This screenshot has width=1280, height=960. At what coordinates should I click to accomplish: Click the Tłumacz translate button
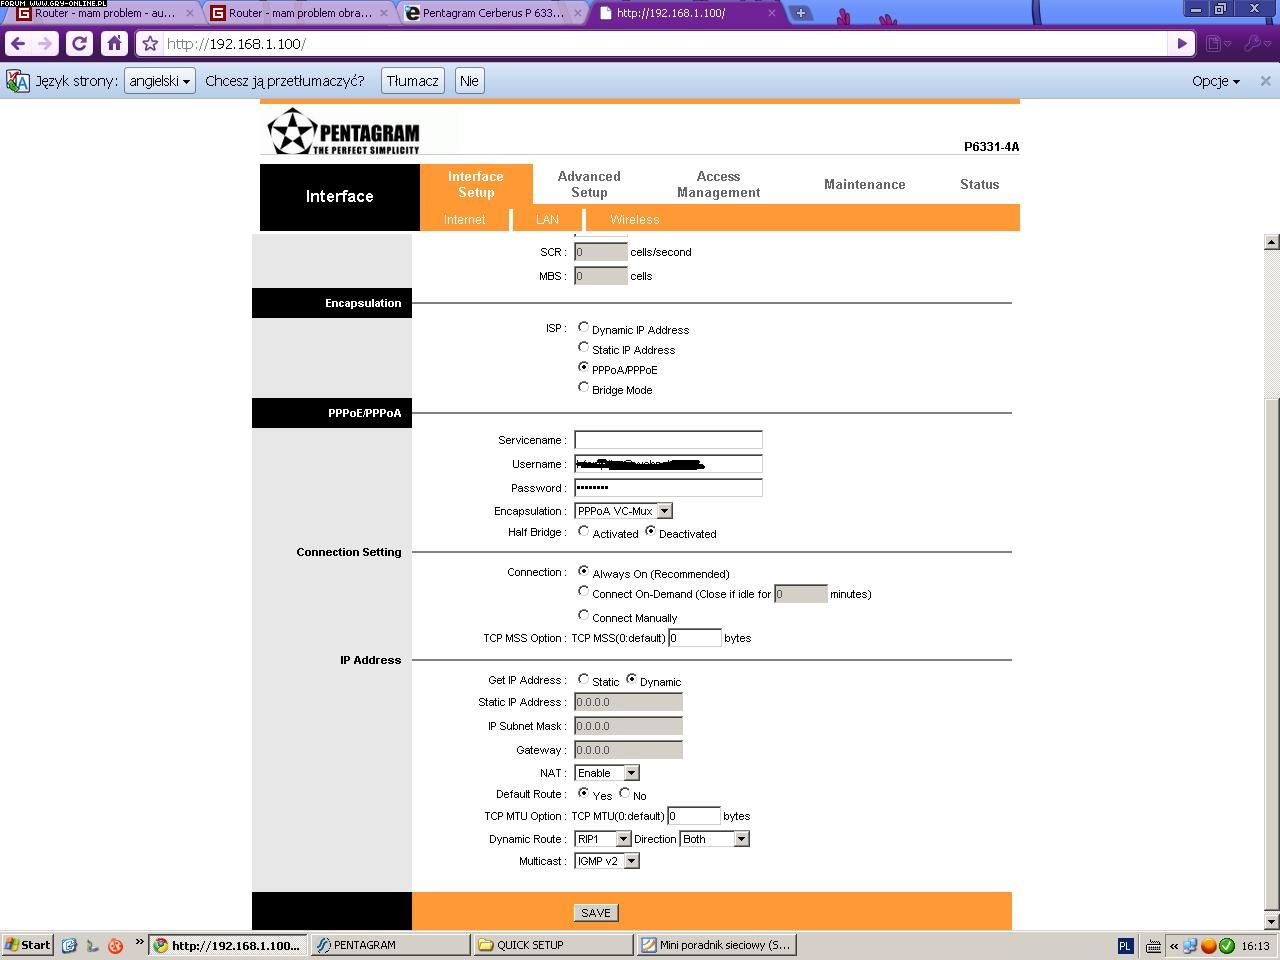click(x=413, y=81)
